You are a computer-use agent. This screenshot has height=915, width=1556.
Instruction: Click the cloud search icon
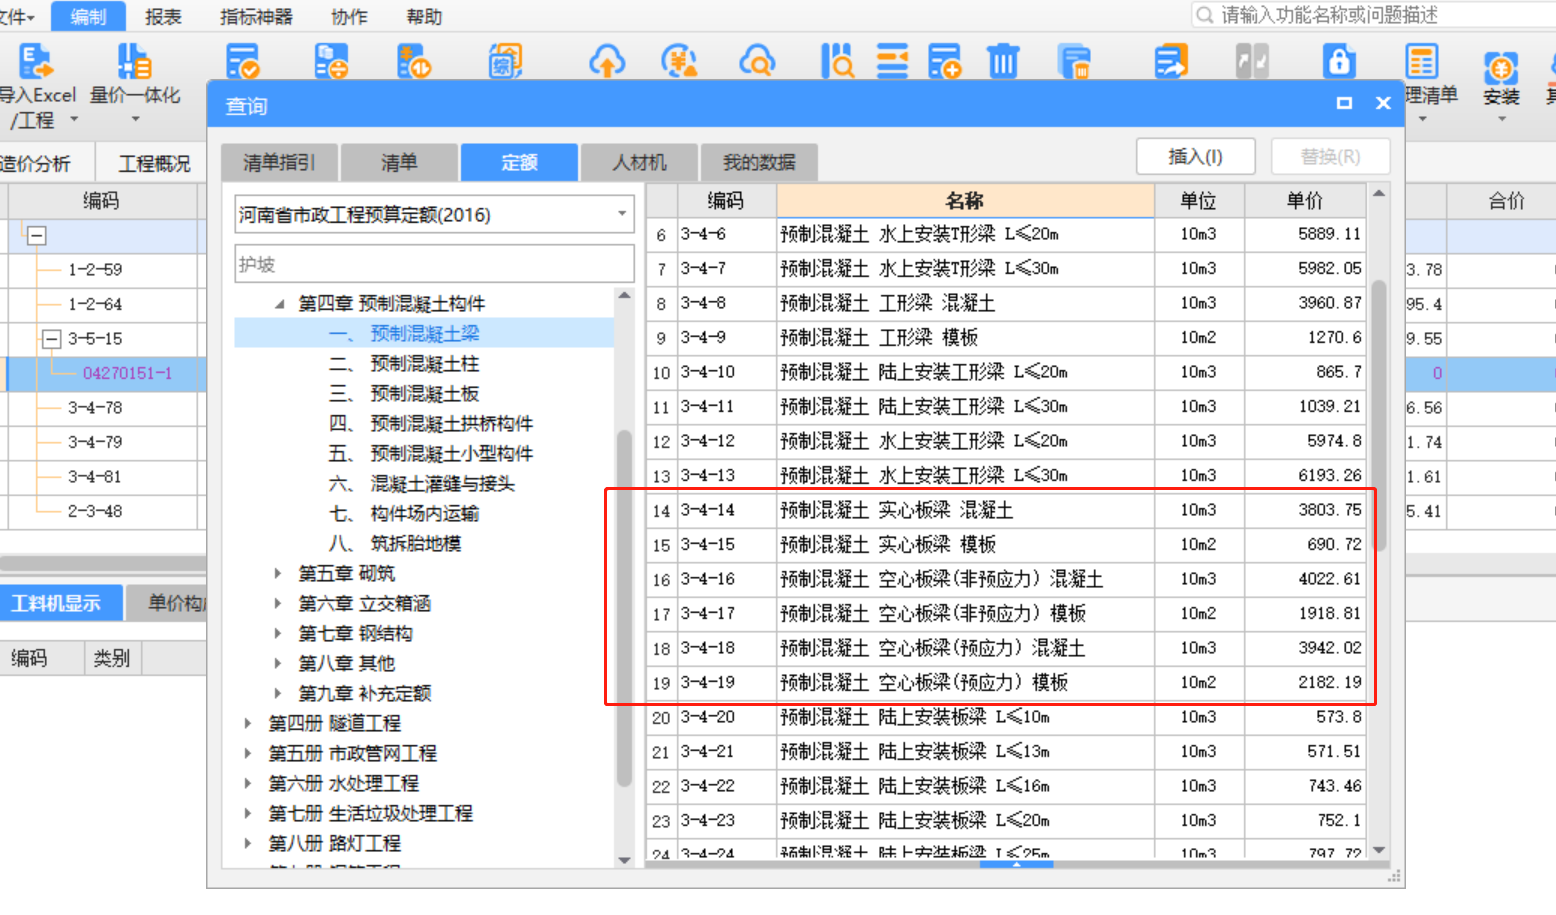point(757,62)
